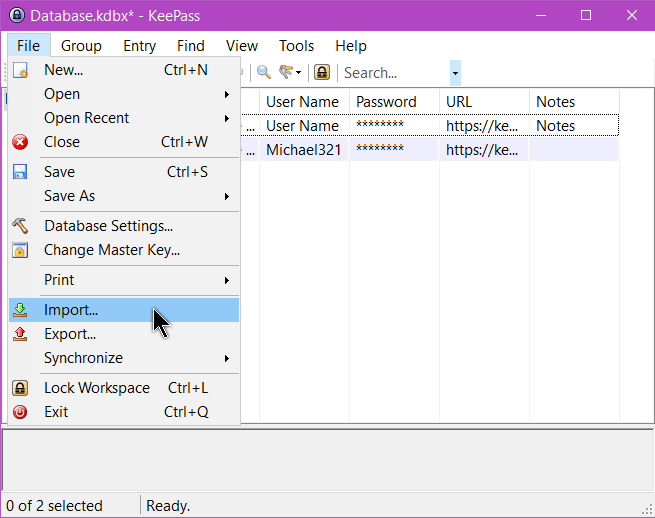Screen dimensions: 655x518
Task: Open the Find menu
Action: pyautogui.click(x=190, y=46)
